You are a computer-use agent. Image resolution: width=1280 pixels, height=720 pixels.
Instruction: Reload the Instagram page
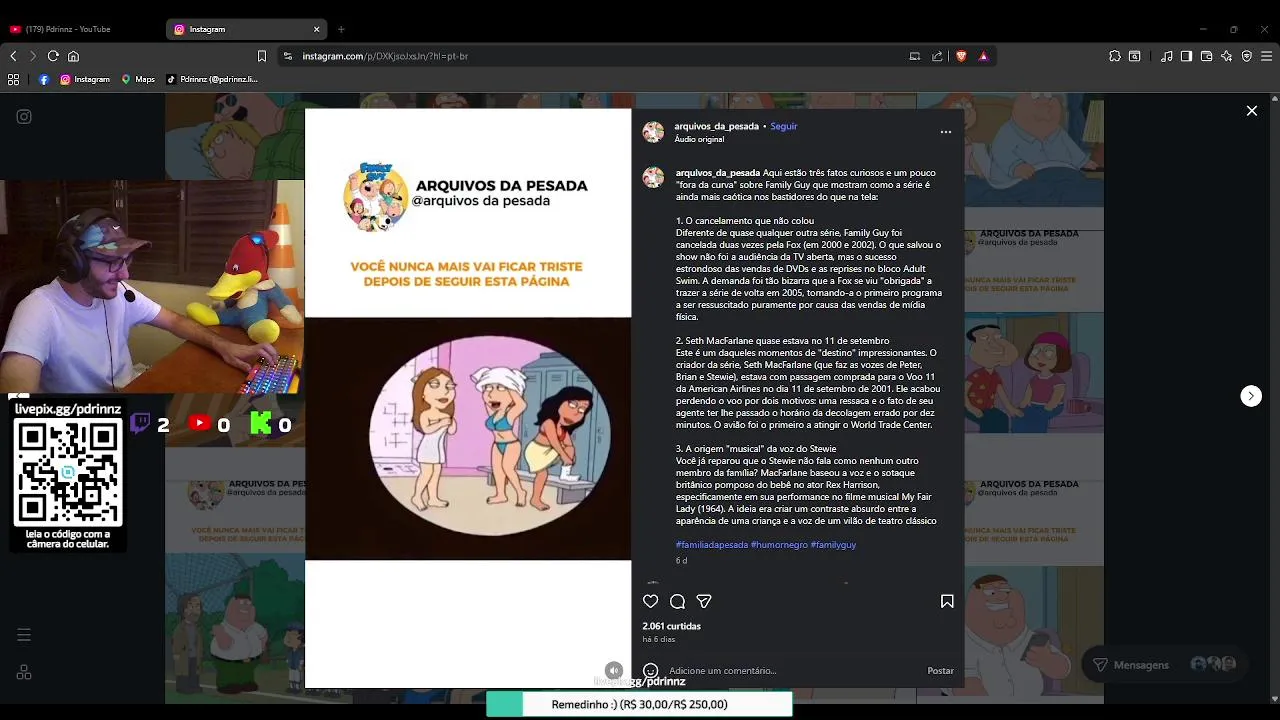pos(53,56)
